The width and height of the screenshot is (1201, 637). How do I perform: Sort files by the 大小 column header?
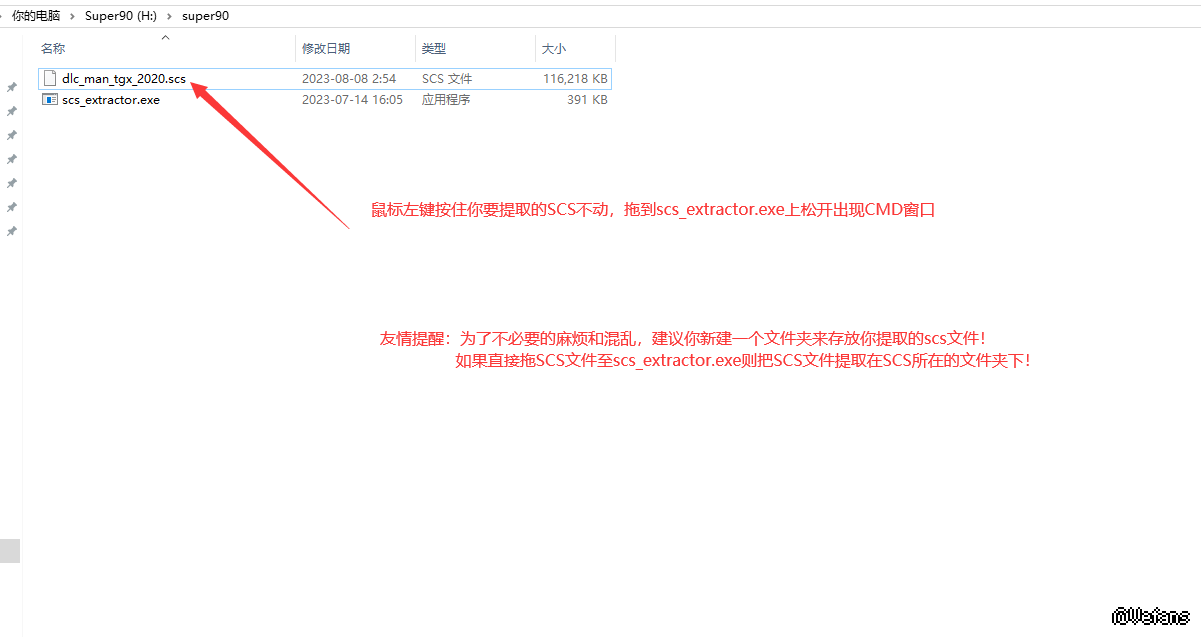click(553, 48)
